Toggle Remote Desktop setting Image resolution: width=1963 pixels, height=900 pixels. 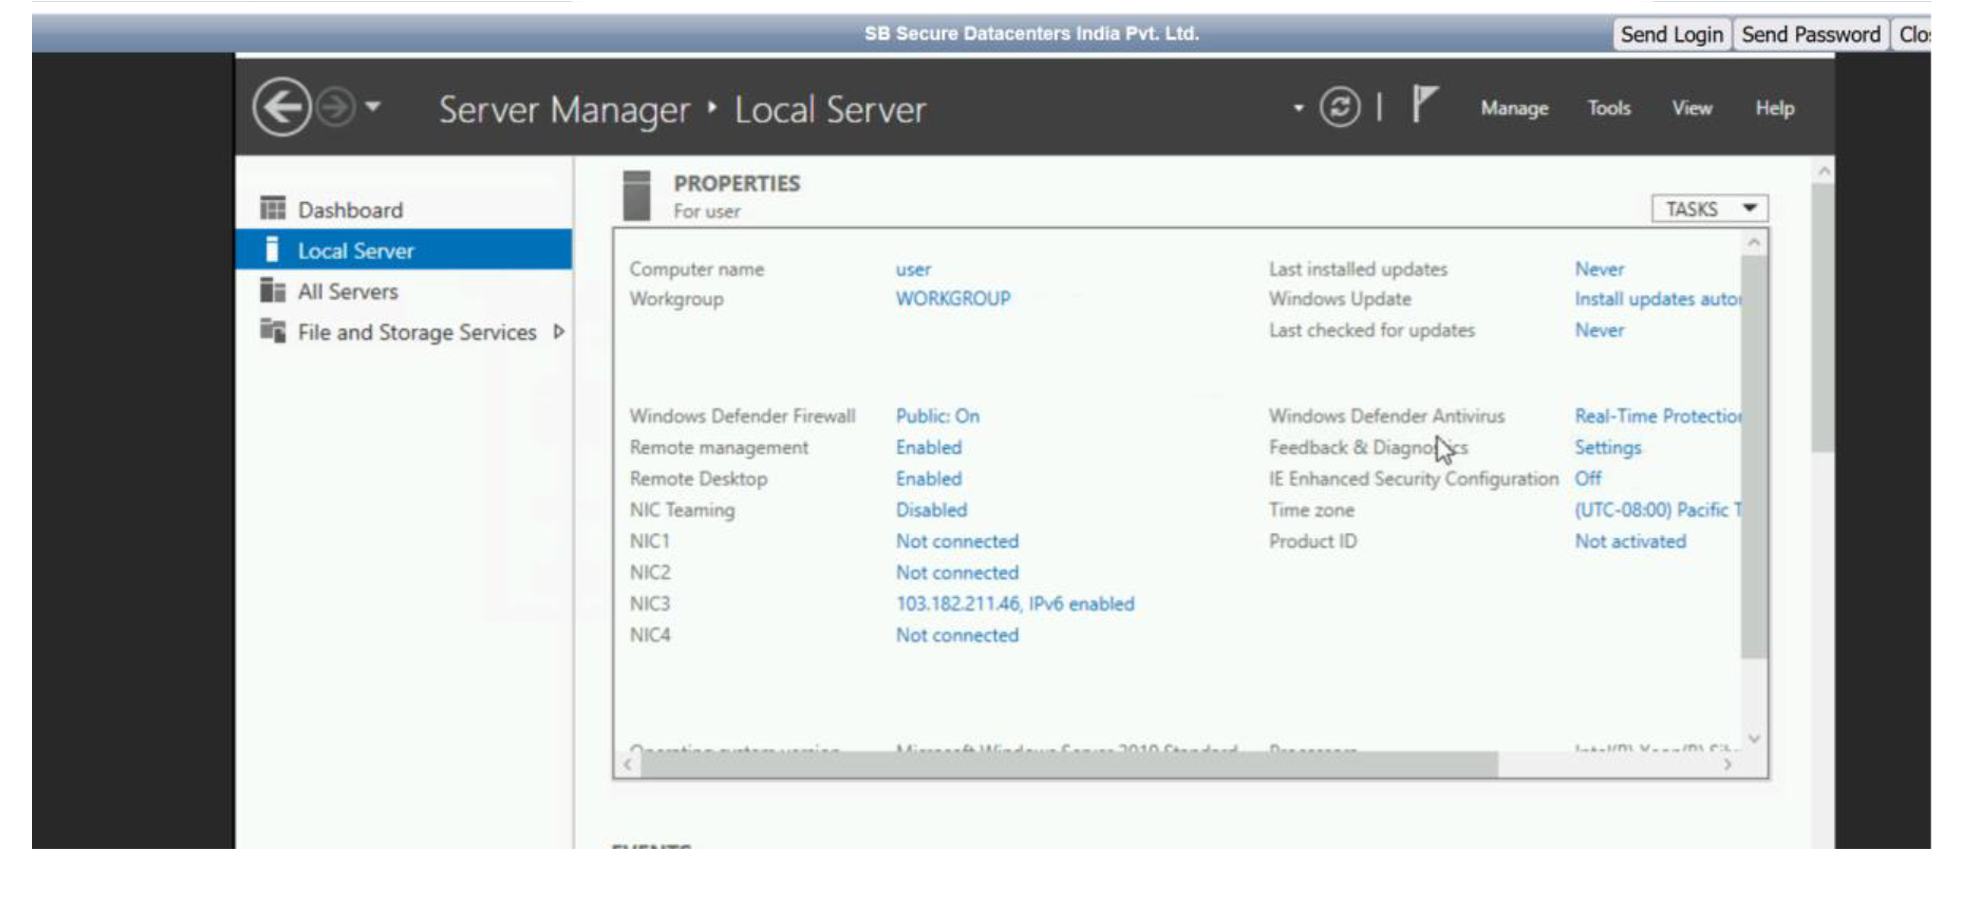coord(929,478)
